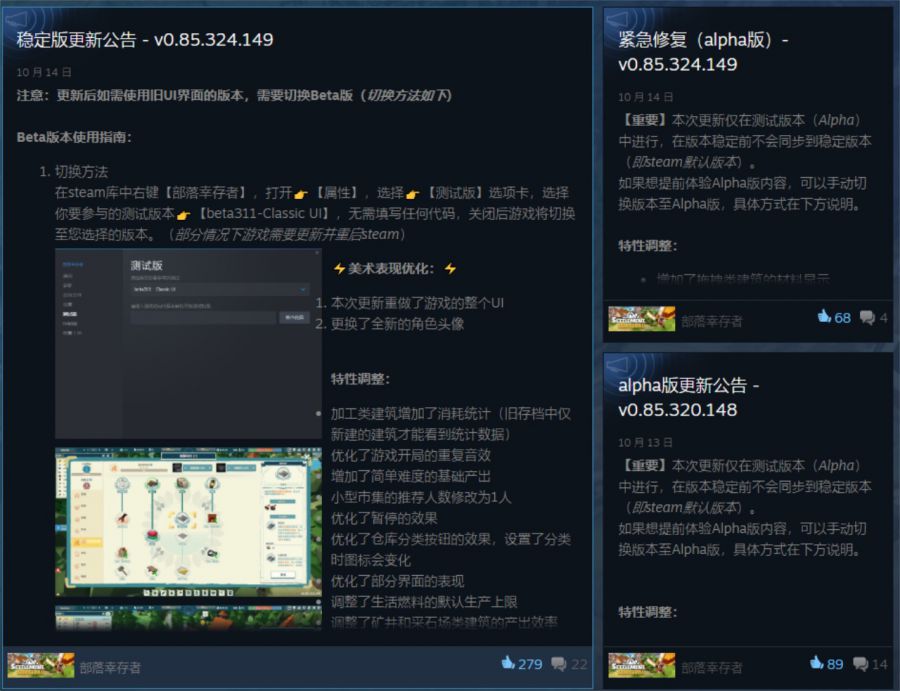This screenshot has height=691, width=900.
Task: Click the '美术表现优化:' heading
Action: pos(391,269)
